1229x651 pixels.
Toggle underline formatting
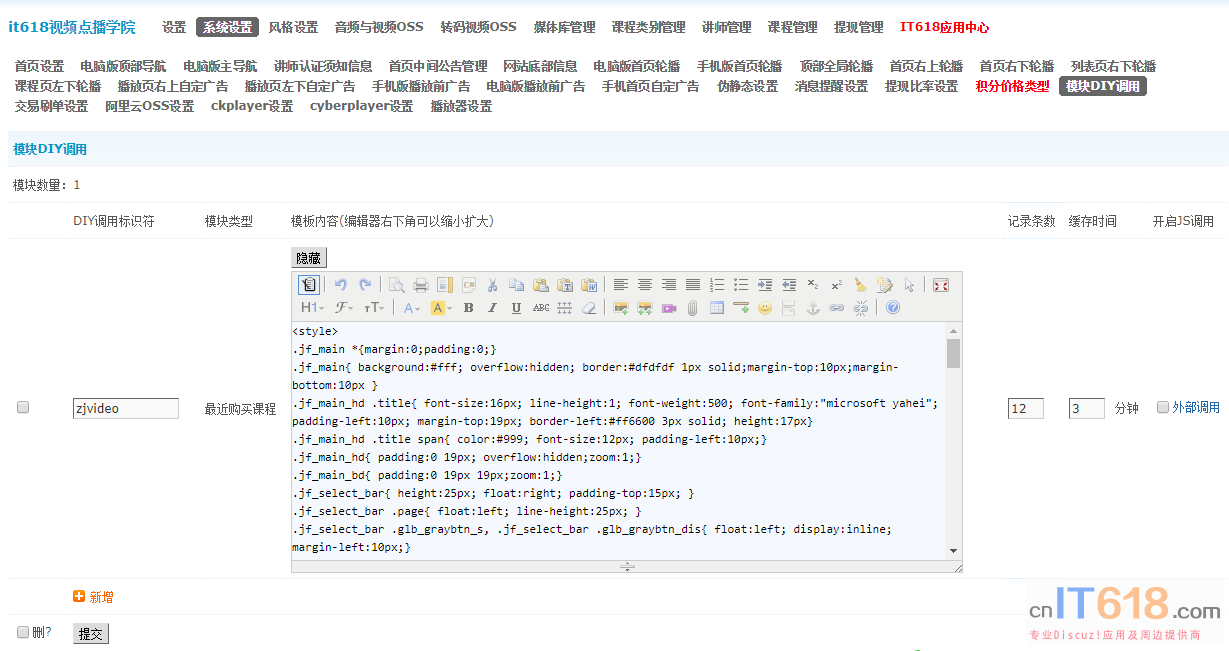516,308
